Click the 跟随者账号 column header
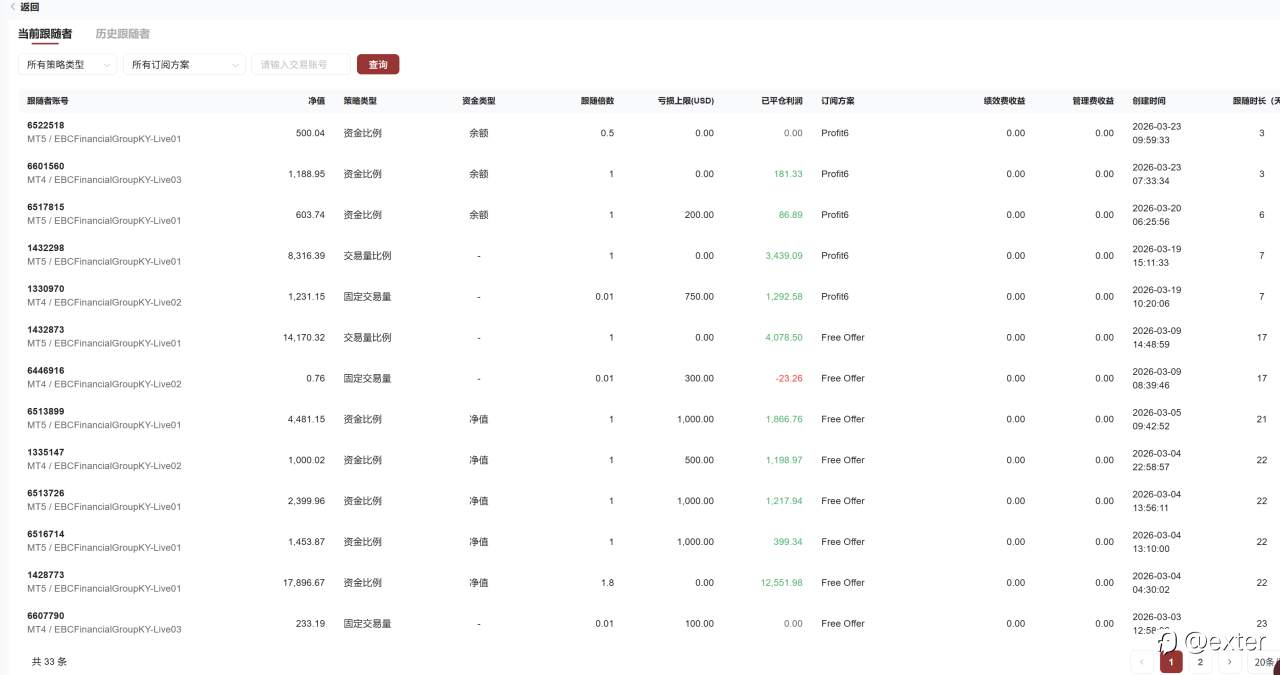Image resolution: width=1280 pixels, height=675 pixels. click(48, 101)
